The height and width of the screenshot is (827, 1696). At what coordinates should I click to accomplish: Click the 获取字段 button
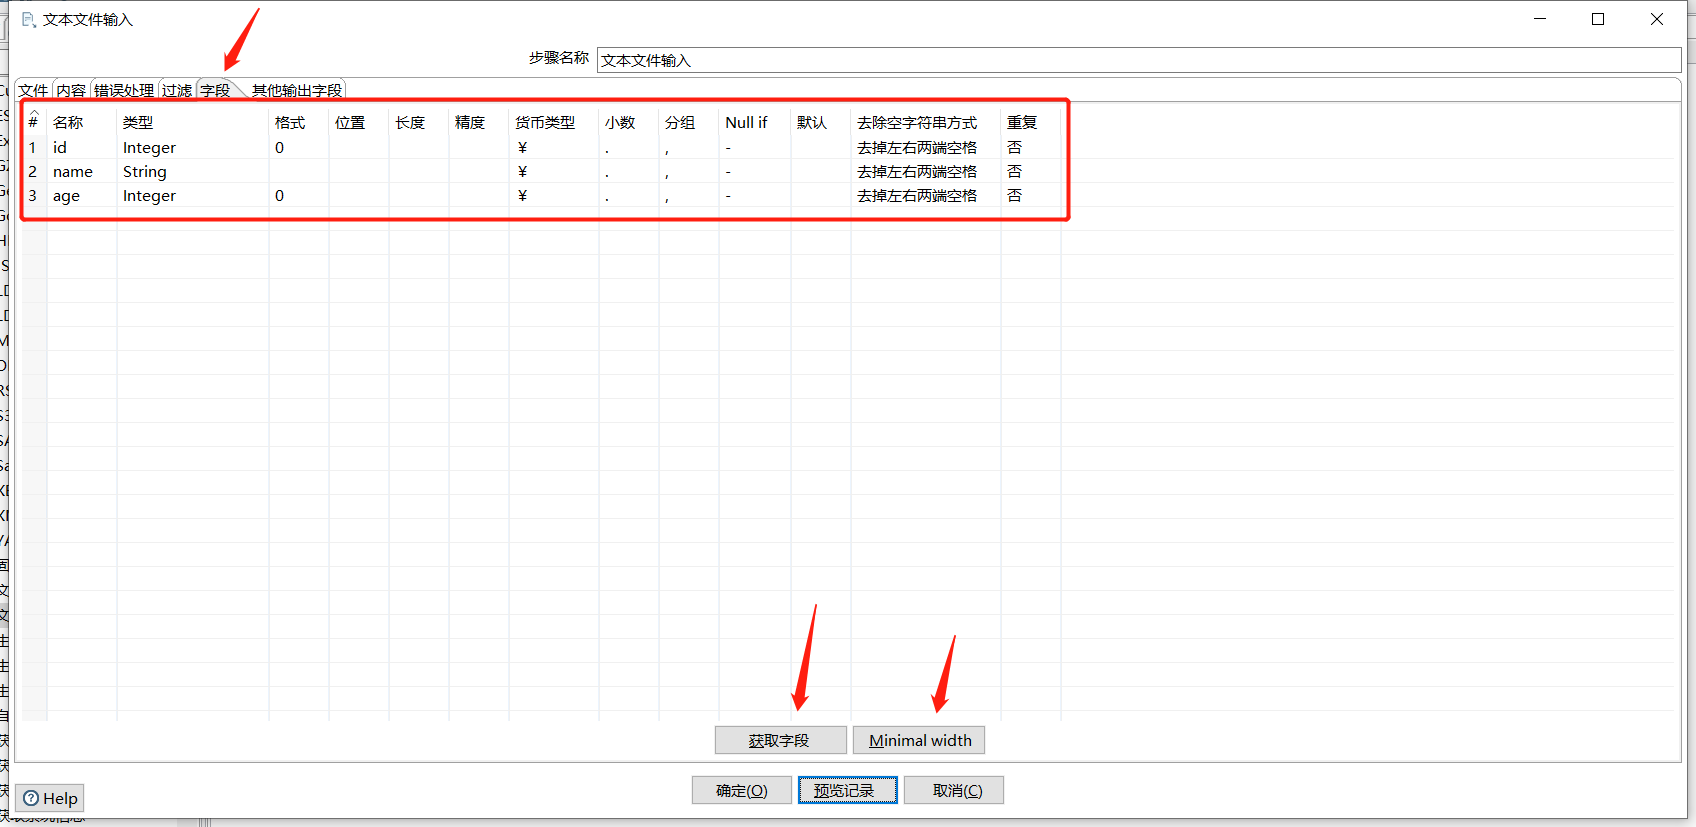click(x=780, y=740)
